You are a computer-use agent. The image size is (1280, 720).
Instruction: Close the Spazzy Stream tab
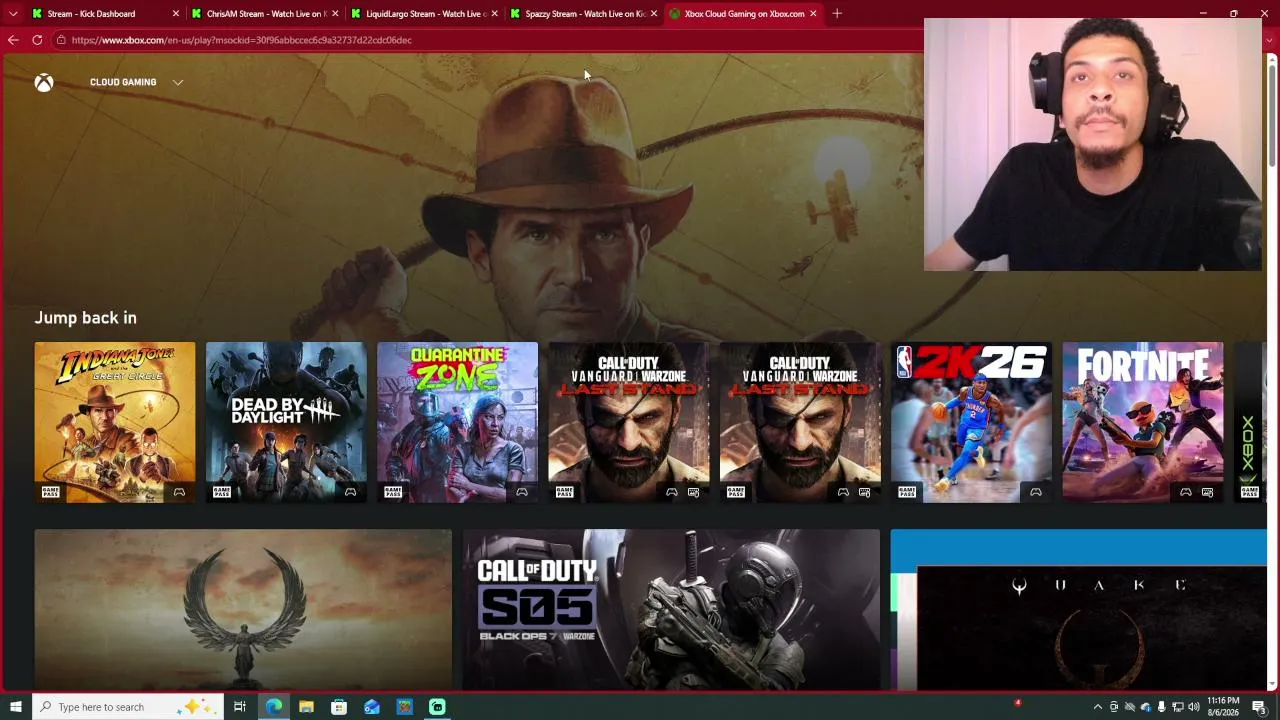[654, 14]
